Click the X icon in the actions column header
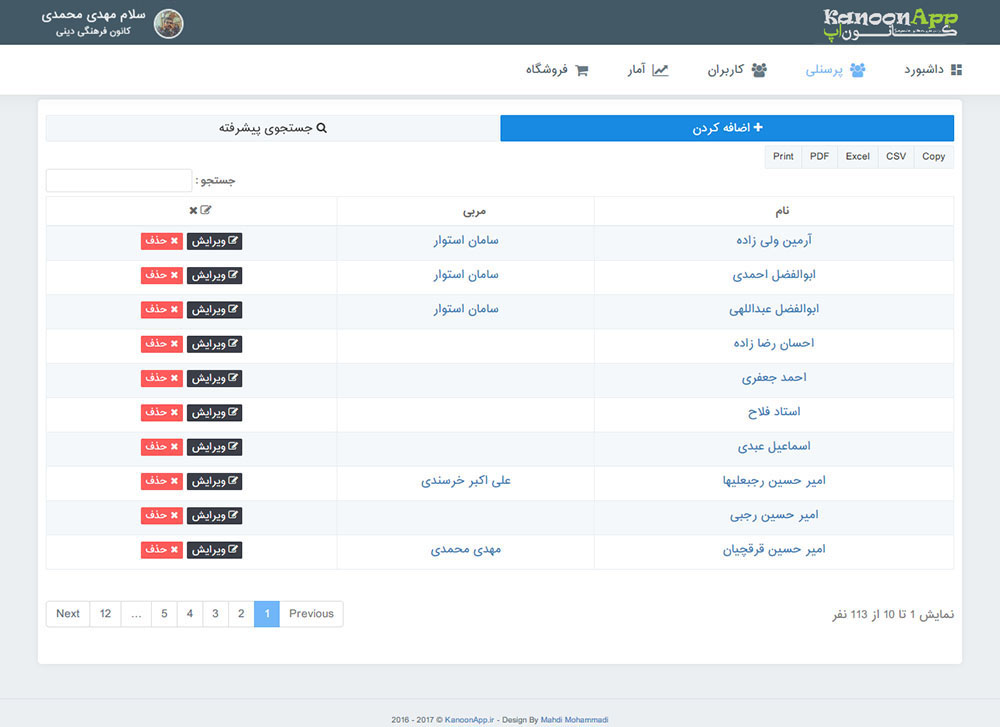Viewport: 1000px width, 727px height. click(191, 210)
